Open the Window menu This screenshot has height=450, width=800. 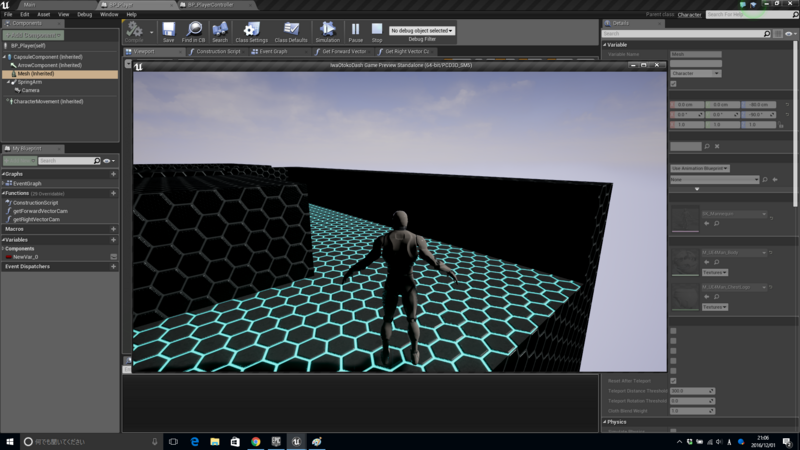(x=109, y=14)
